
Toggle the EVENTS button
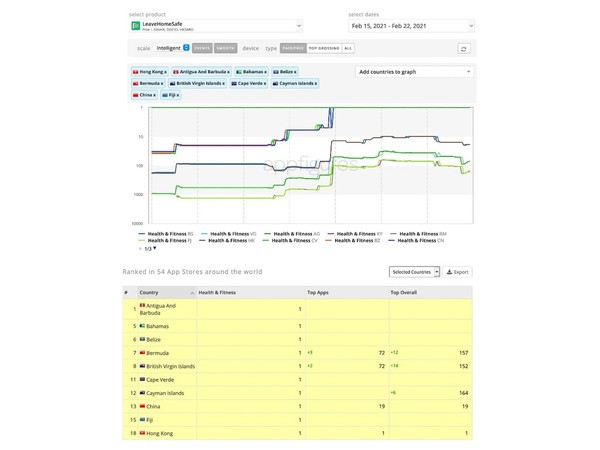[x=202, y=48]
